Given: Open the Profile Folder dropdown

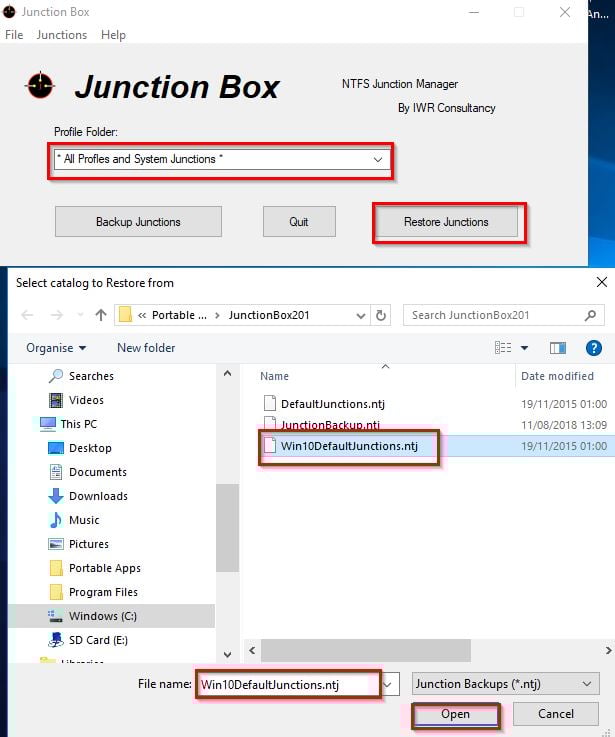Looking at the screenshot, I should point(378,159).
